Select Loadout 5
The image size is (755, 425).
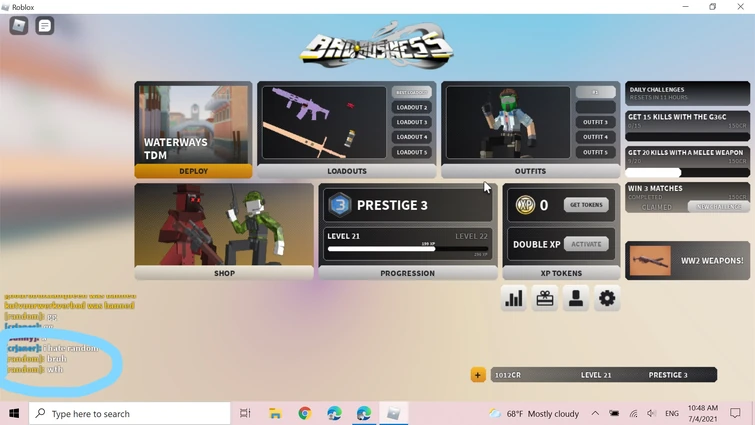(412, 152)
